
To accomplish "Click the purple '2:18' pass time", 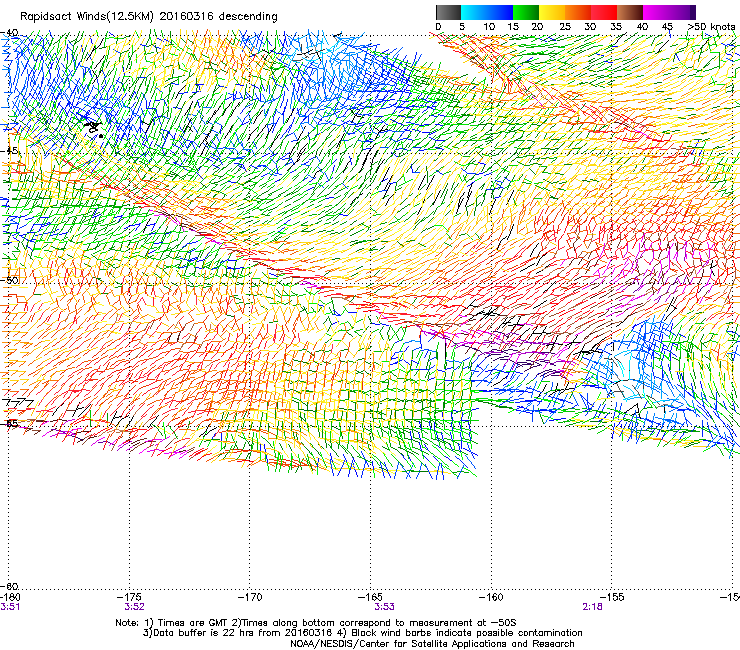I will (592, 607).
